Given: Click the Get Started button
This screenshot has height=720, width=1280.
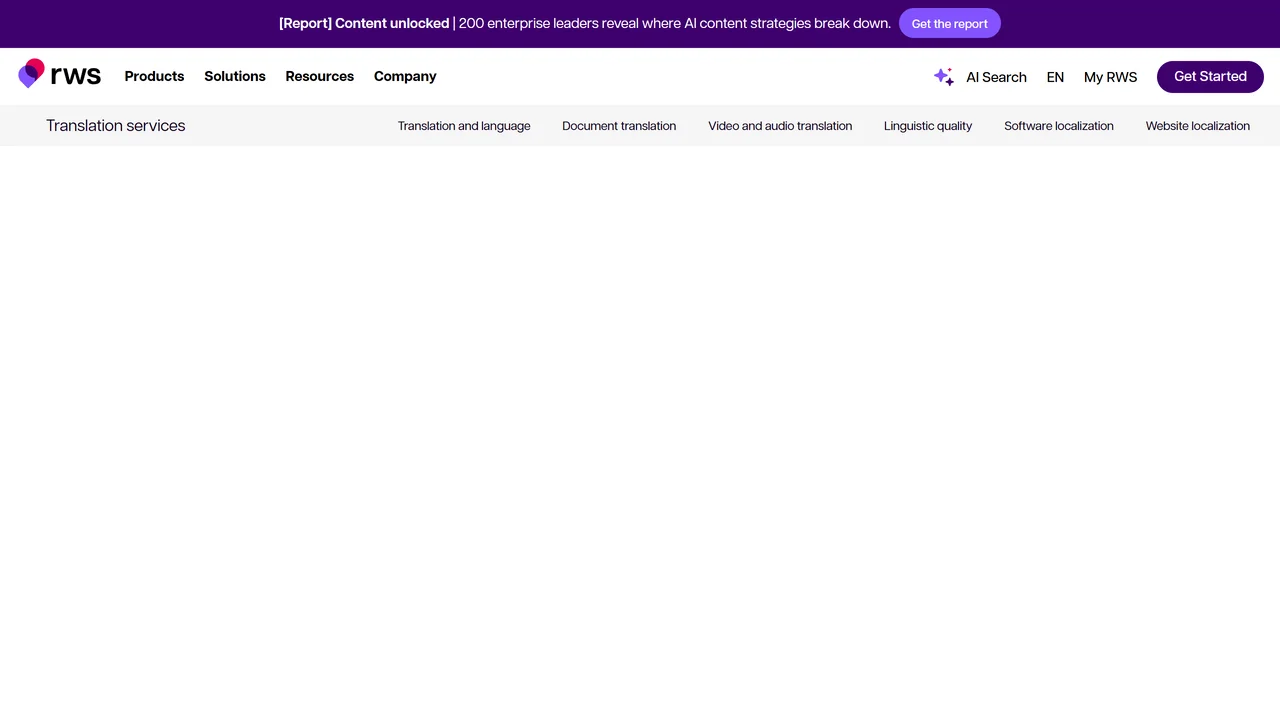Looking at the screenshot, I should pyautogui.click(x=1210, y=76).
